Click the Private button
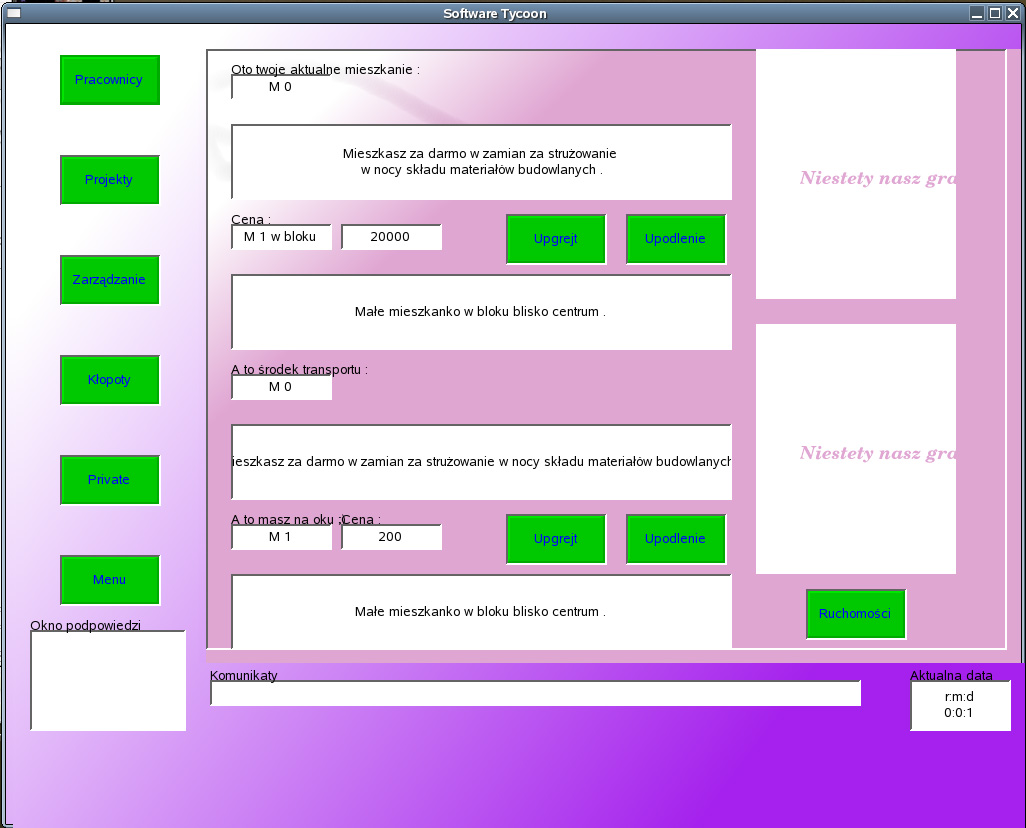Viewport: 1026px width, 828px height. coord(109,480)
